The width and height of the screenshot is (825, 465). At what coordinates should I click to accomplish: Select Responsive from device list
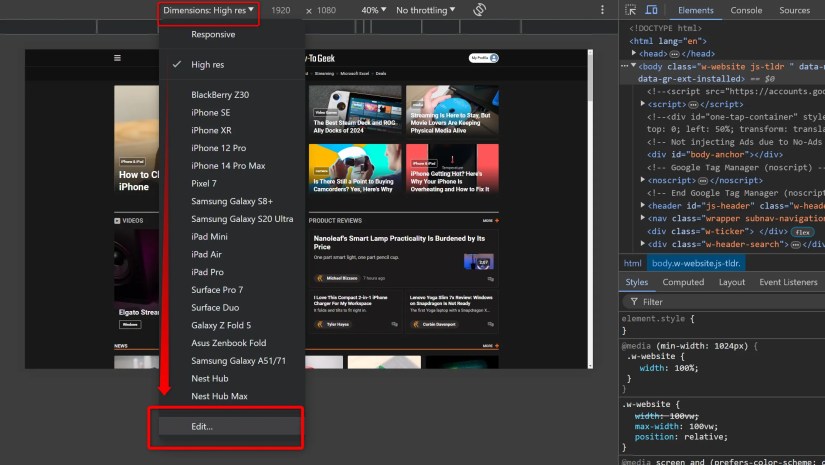pos(213,34)
